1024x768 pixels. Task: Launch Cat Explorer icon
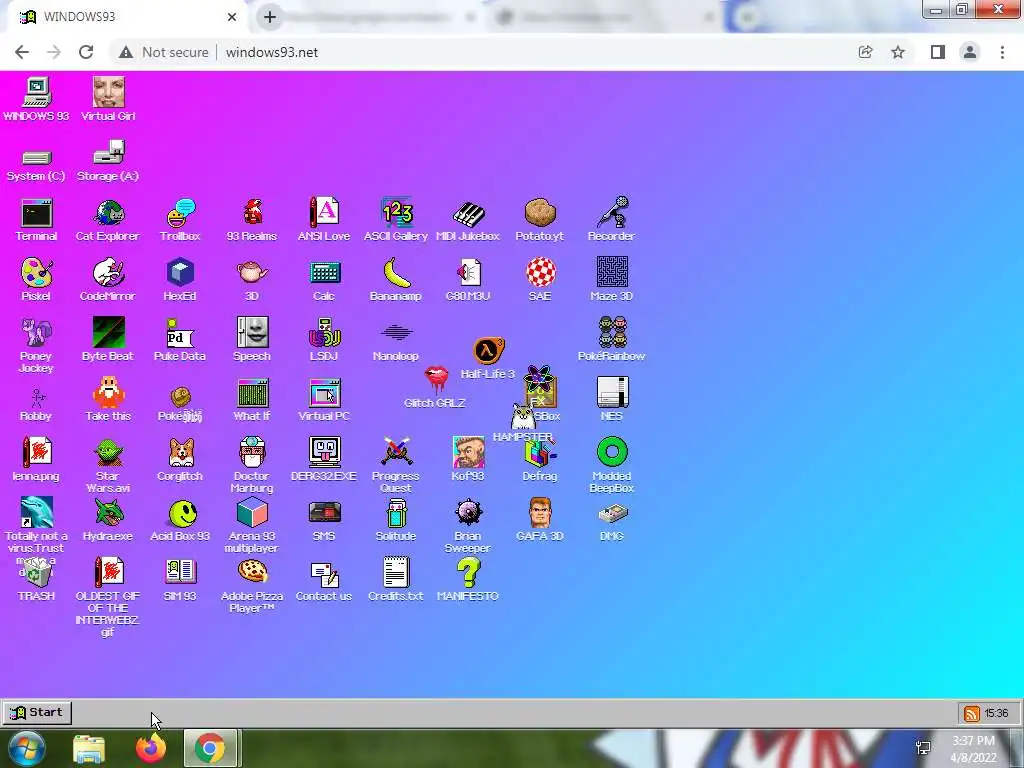pyautogui.click(x=108, y=214)
